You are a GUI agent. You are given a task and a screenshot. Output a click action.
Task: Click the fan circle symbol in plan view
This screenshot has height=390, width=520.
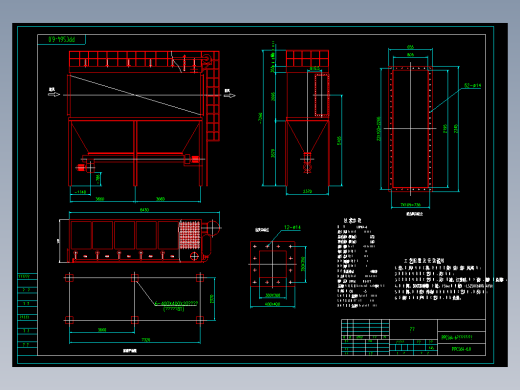coord(212,228)
